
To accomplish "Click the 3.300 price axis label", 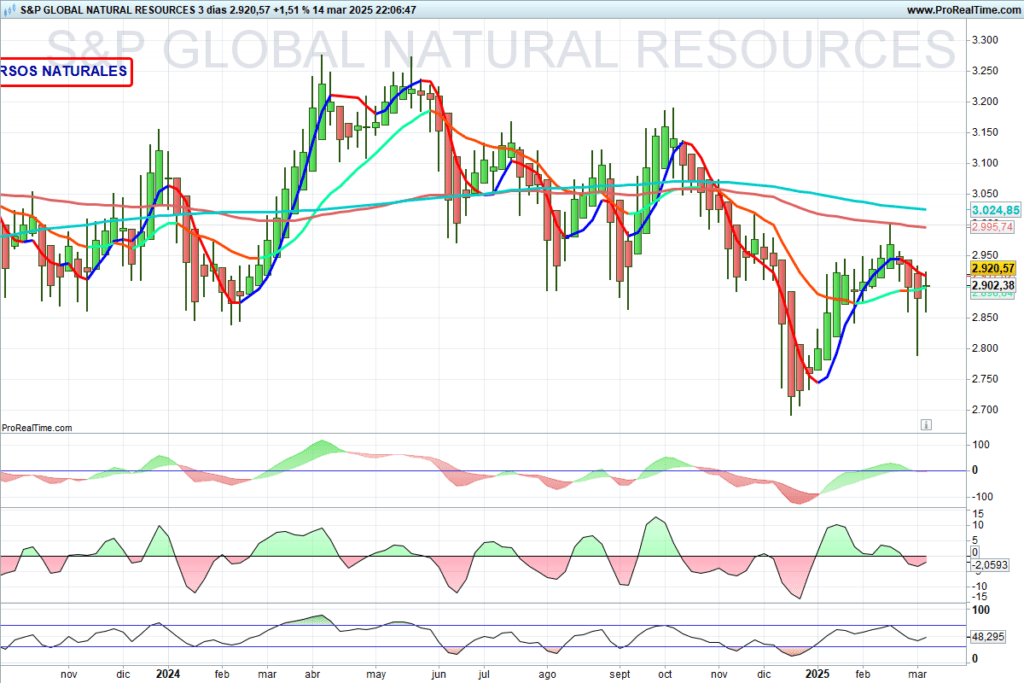I will click(x=985, y=40).
